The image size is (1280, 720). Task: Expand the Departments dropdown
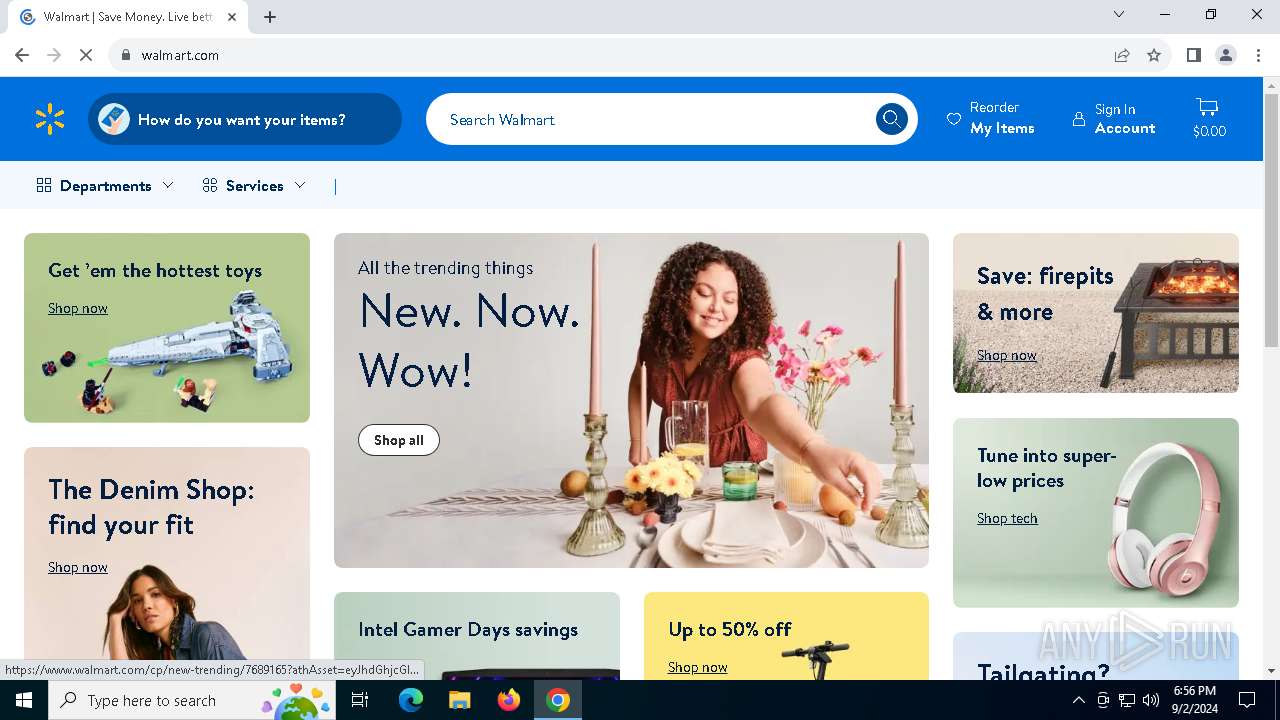[105, 185]
